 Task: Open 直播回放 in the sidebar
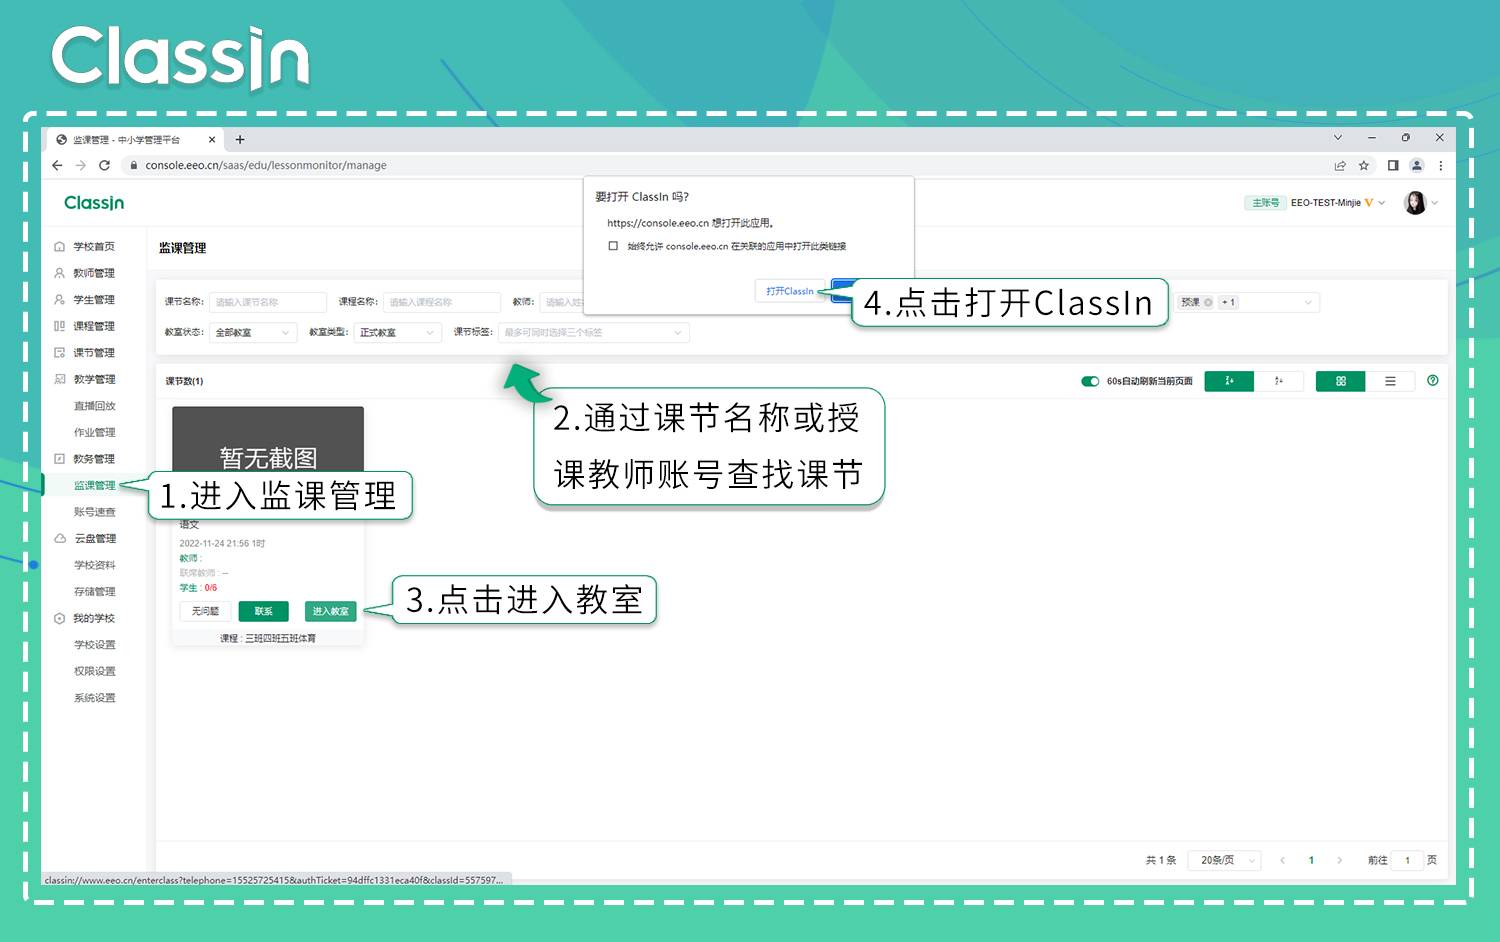coord(95,406)
